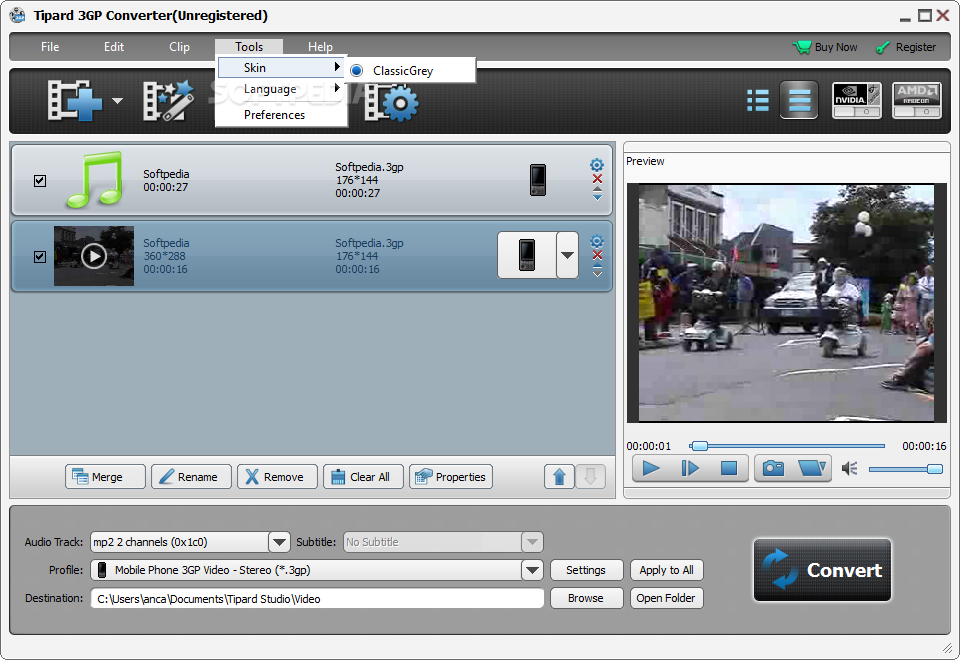The image size is (960, 660).
Task: Open the Profile dropdown
Action: click(x=532, y=570)
